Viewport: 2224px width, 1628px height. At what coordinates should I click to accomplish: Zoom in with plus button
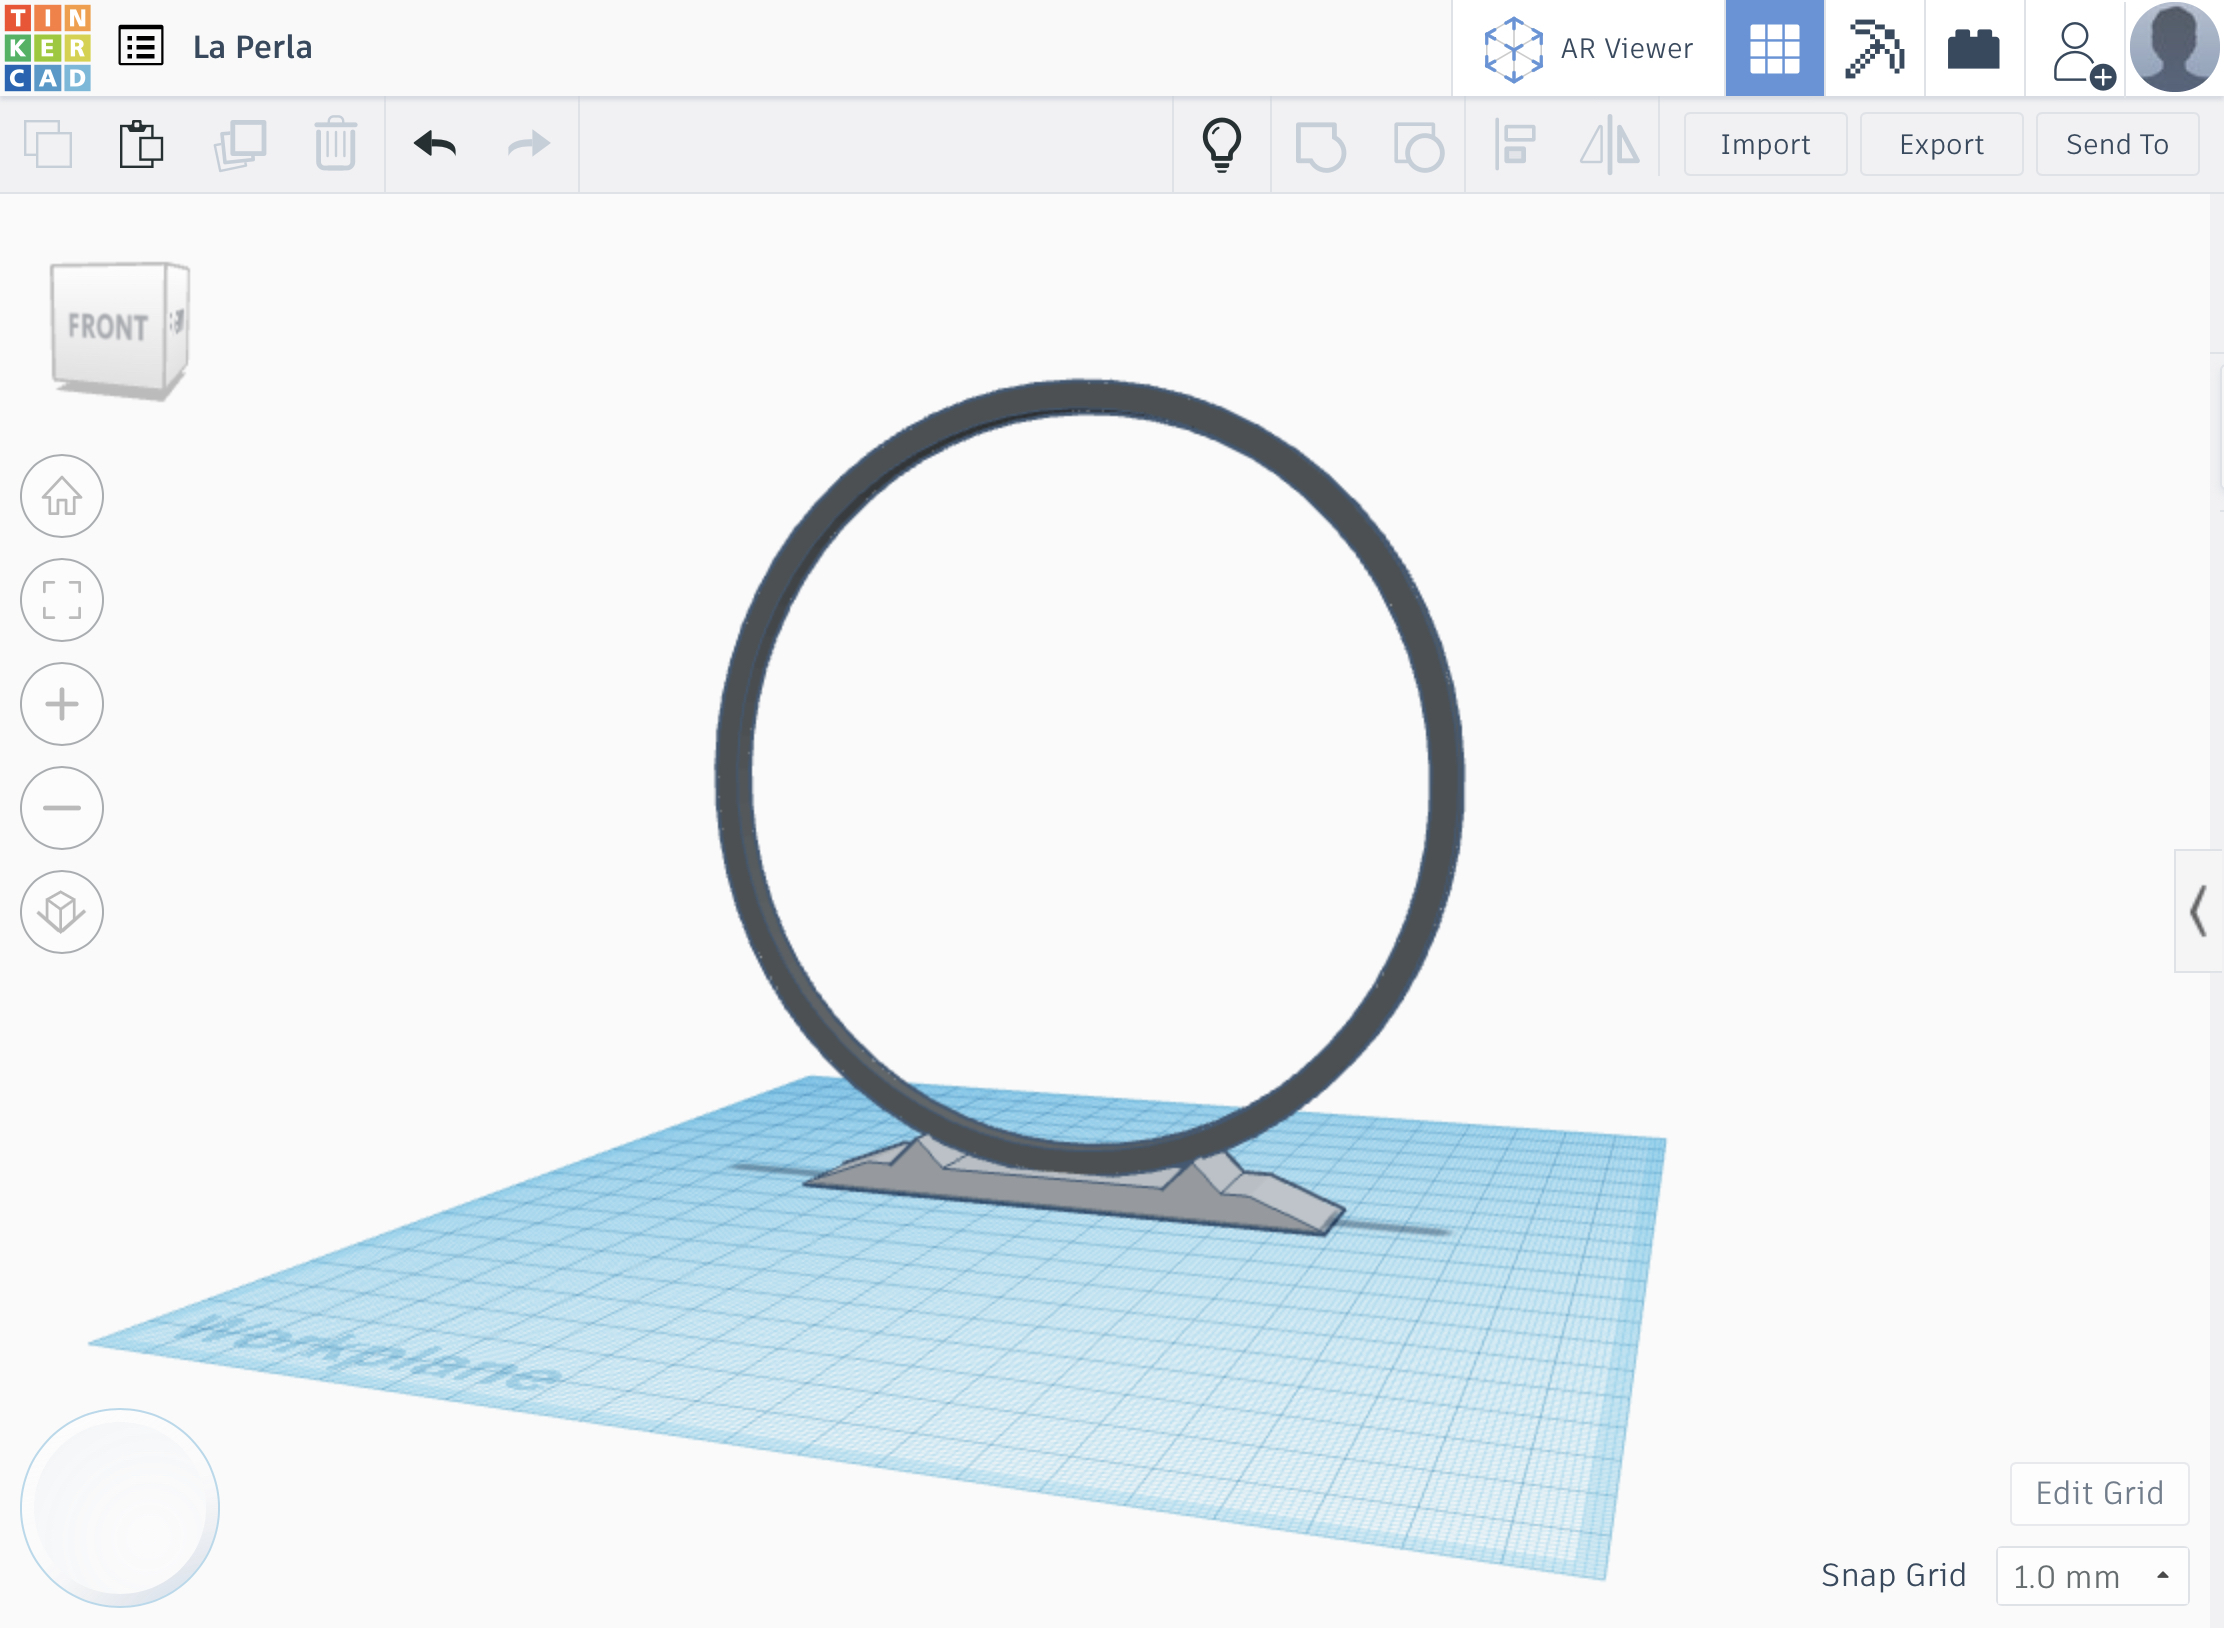(62, 704)
